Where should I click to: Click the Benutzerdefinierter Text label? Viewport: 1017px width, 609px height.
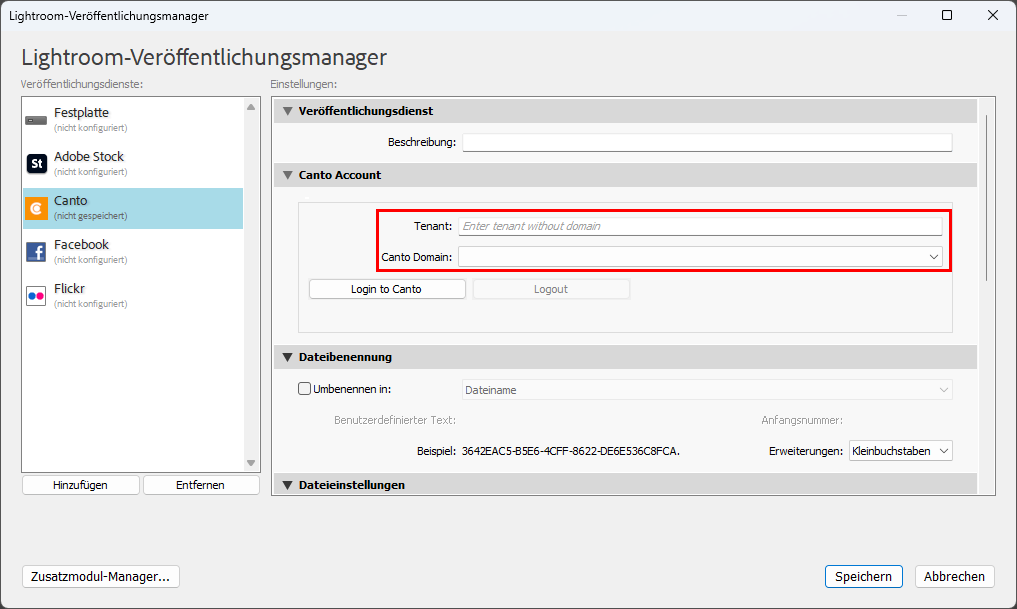[394, 420]
